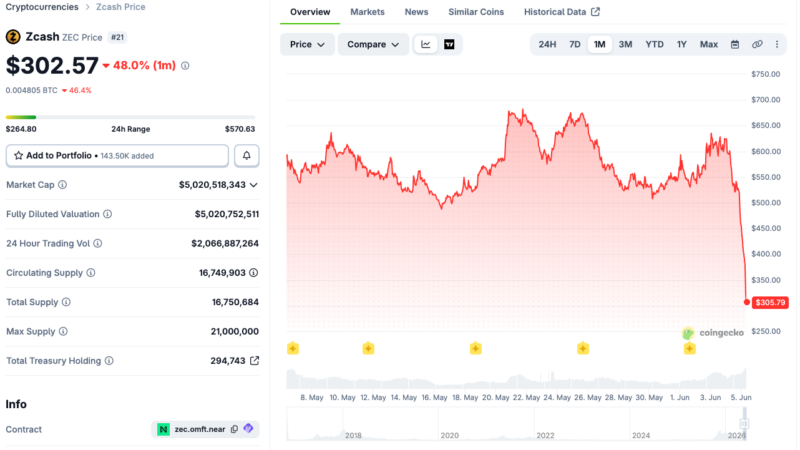
Task: Click the info icon beside 48.0% (1m)
Action: (185, 66)
